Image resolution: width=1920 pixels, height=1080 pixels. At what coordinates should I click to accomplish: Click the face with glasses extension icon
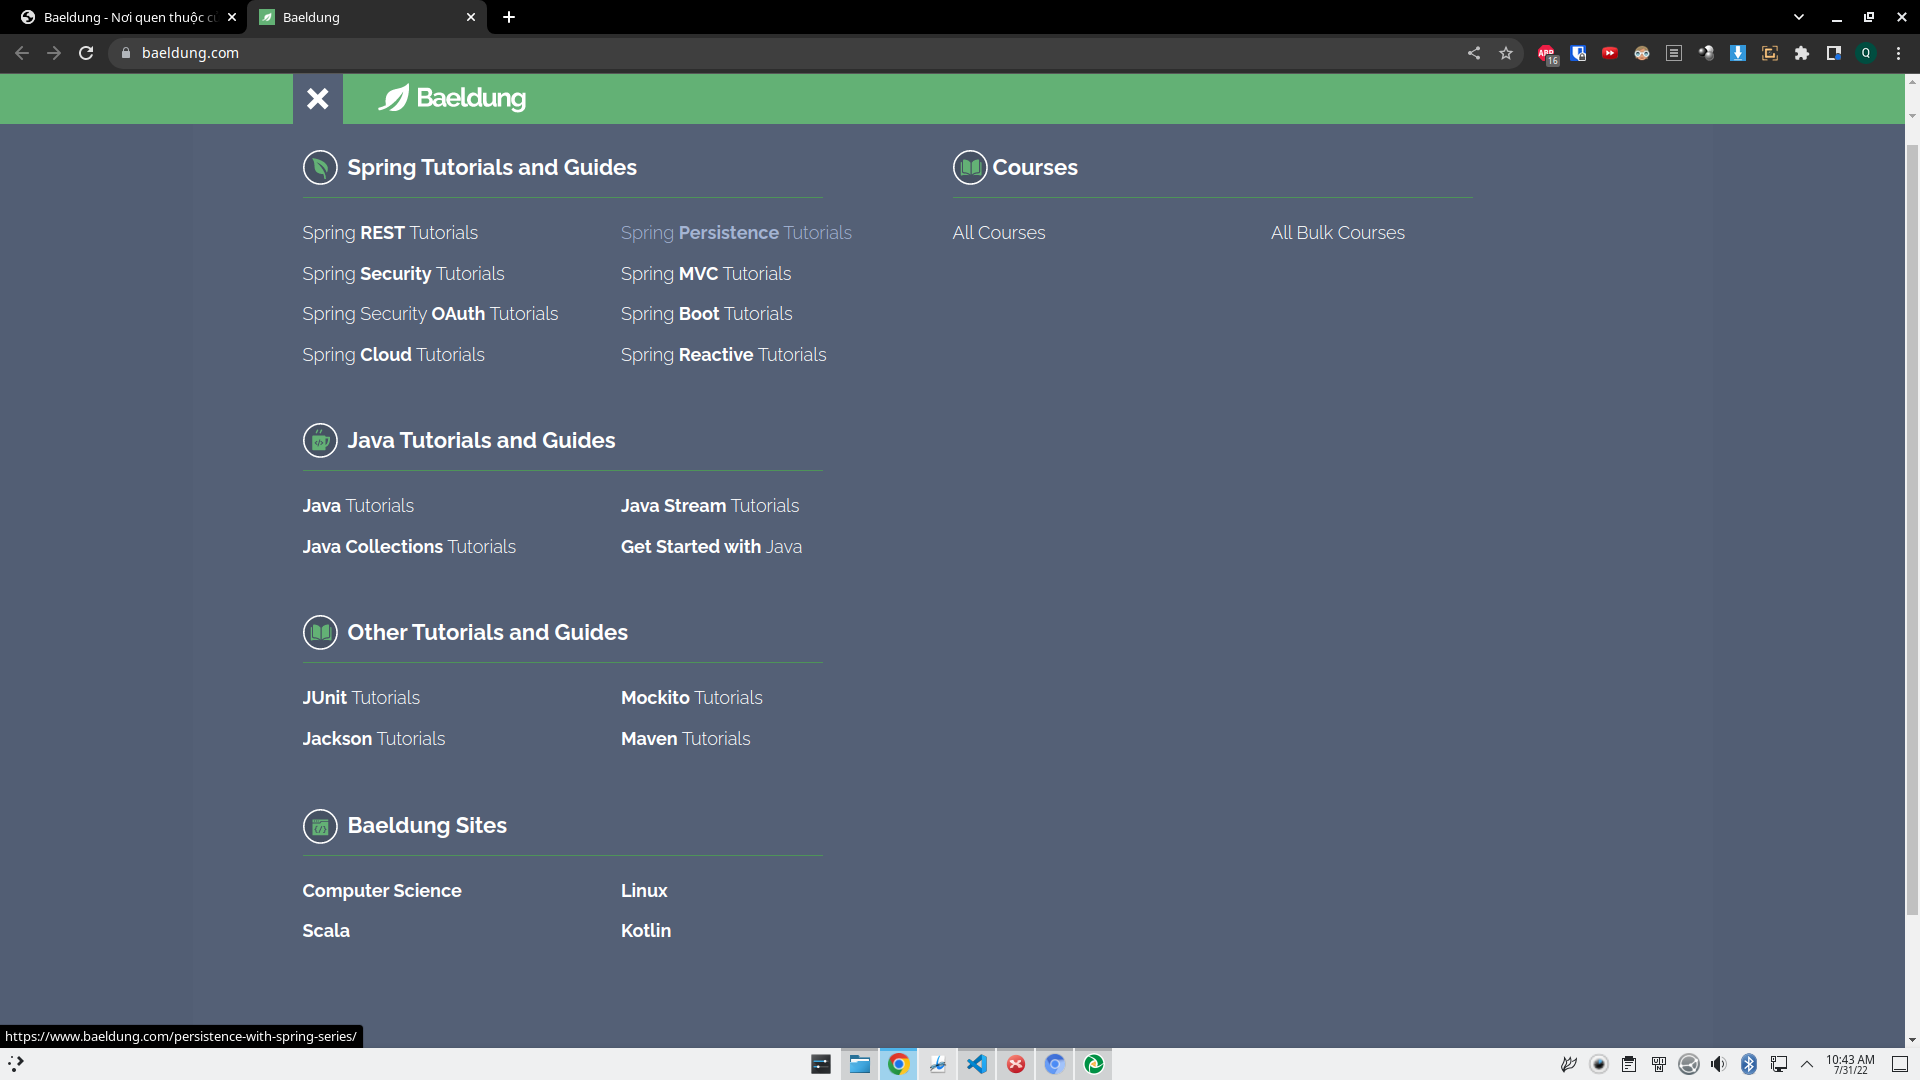(x=1642, y=54)
